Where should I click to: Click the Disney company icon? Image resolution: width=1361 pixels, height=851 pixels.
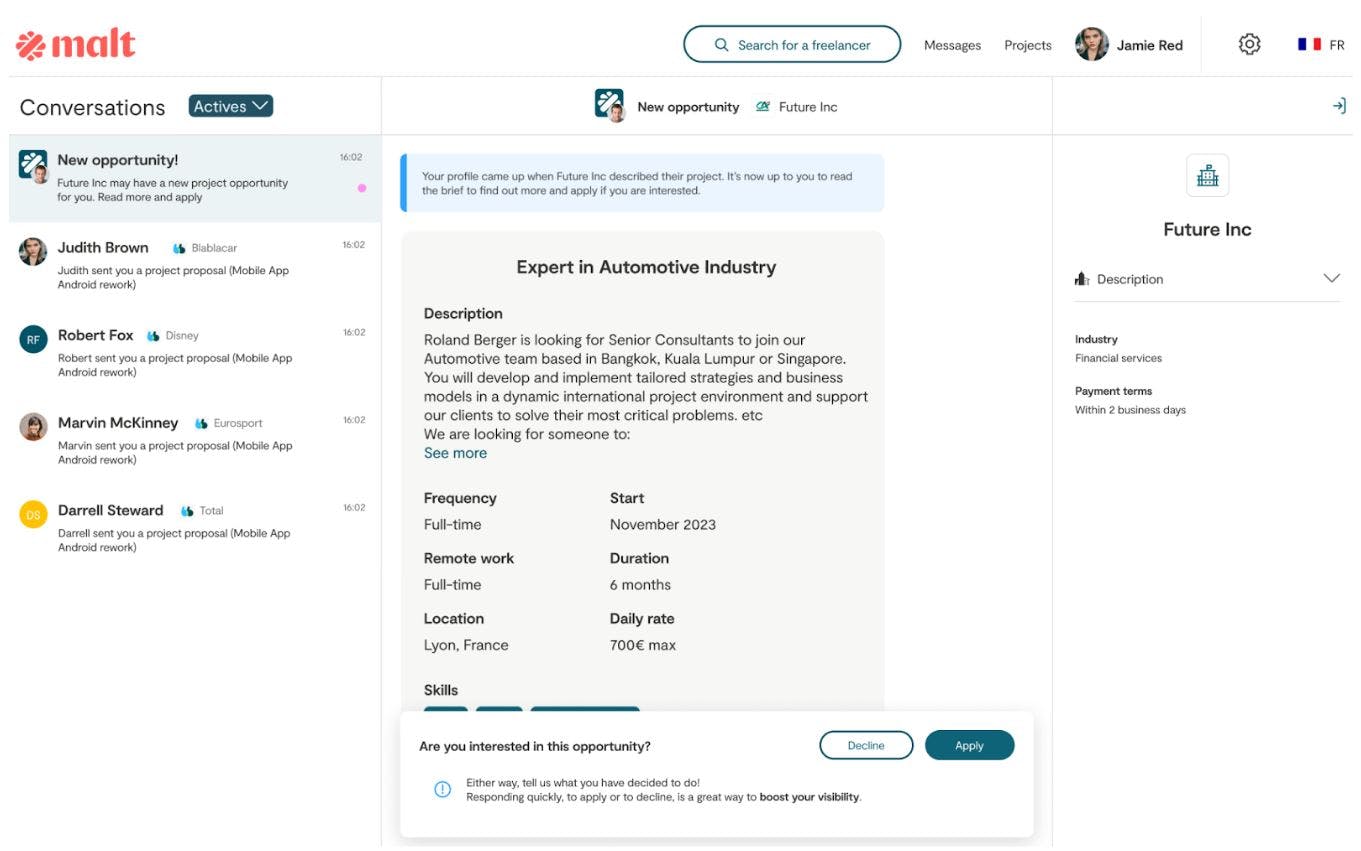pyautogui.click(x=153, y=337)
